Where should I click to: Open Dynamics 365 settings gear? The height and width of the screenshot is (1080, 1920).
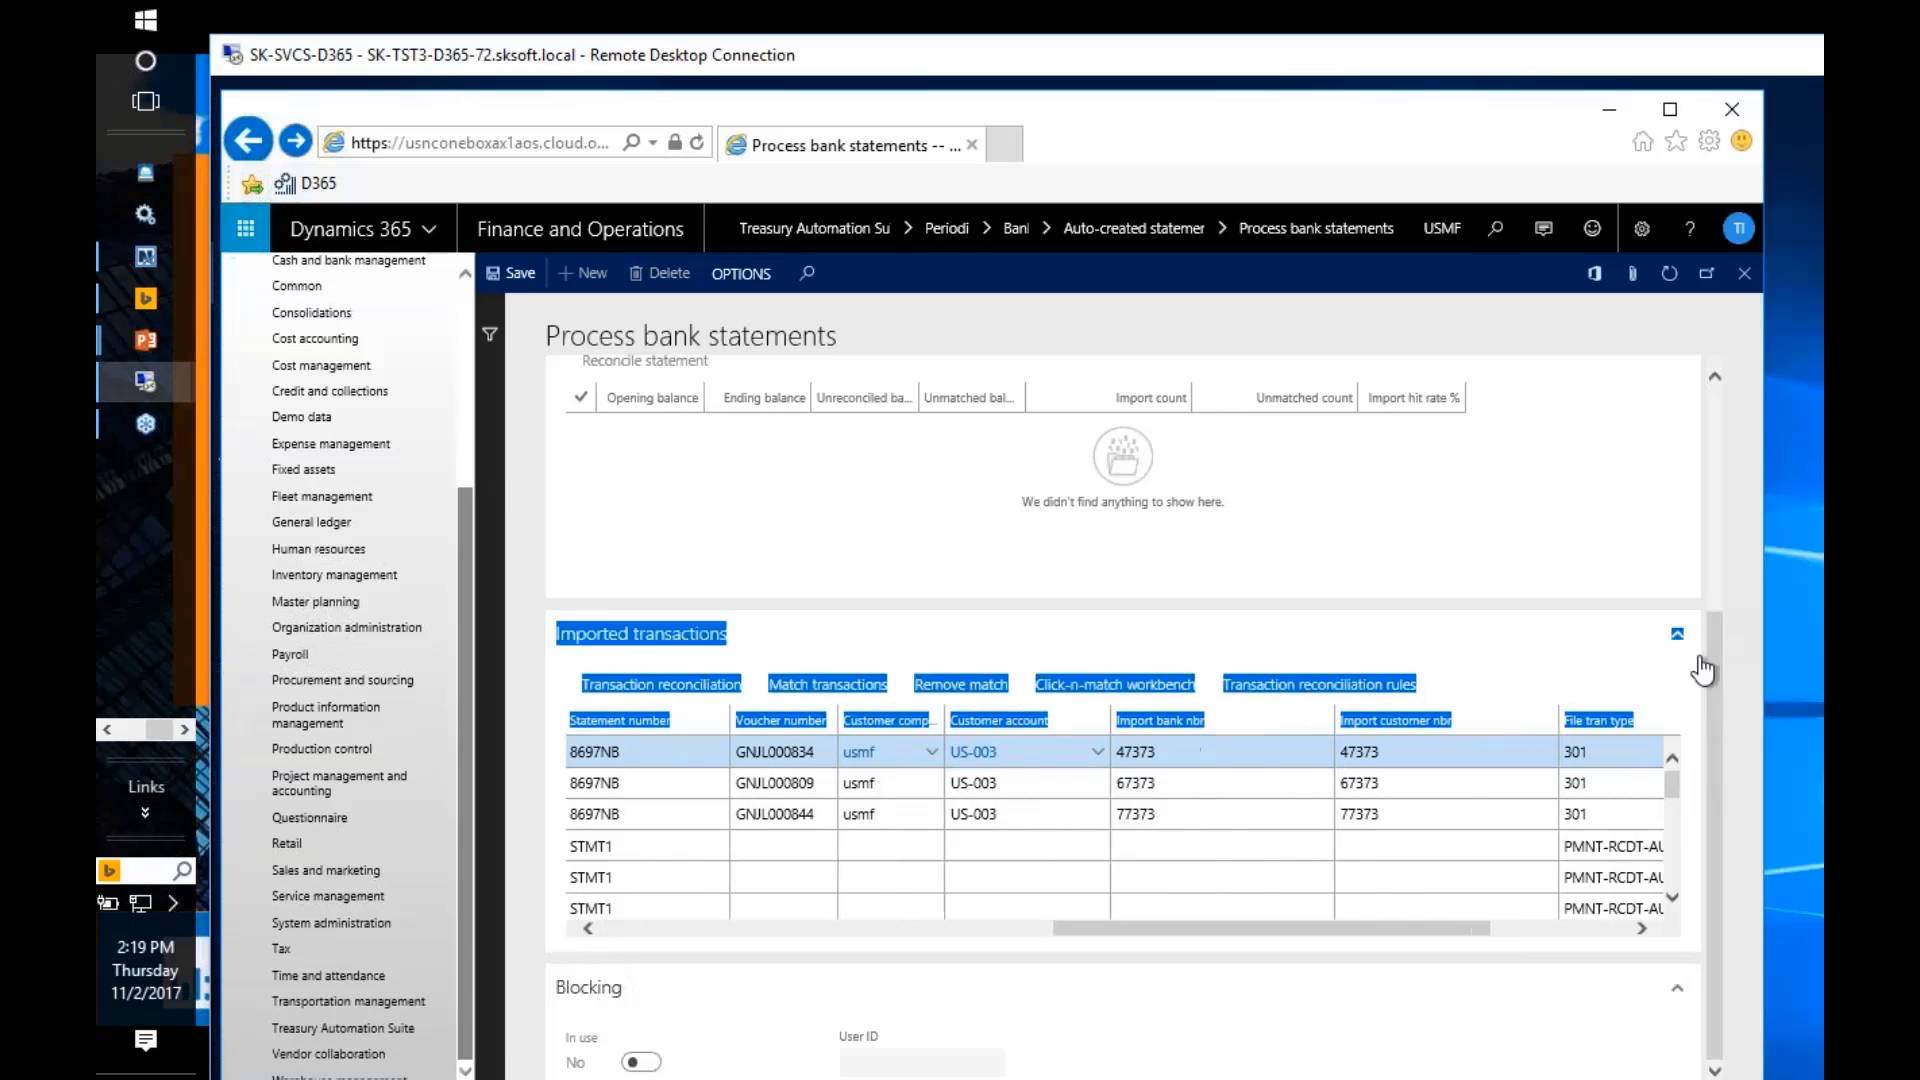[1641, 228]
